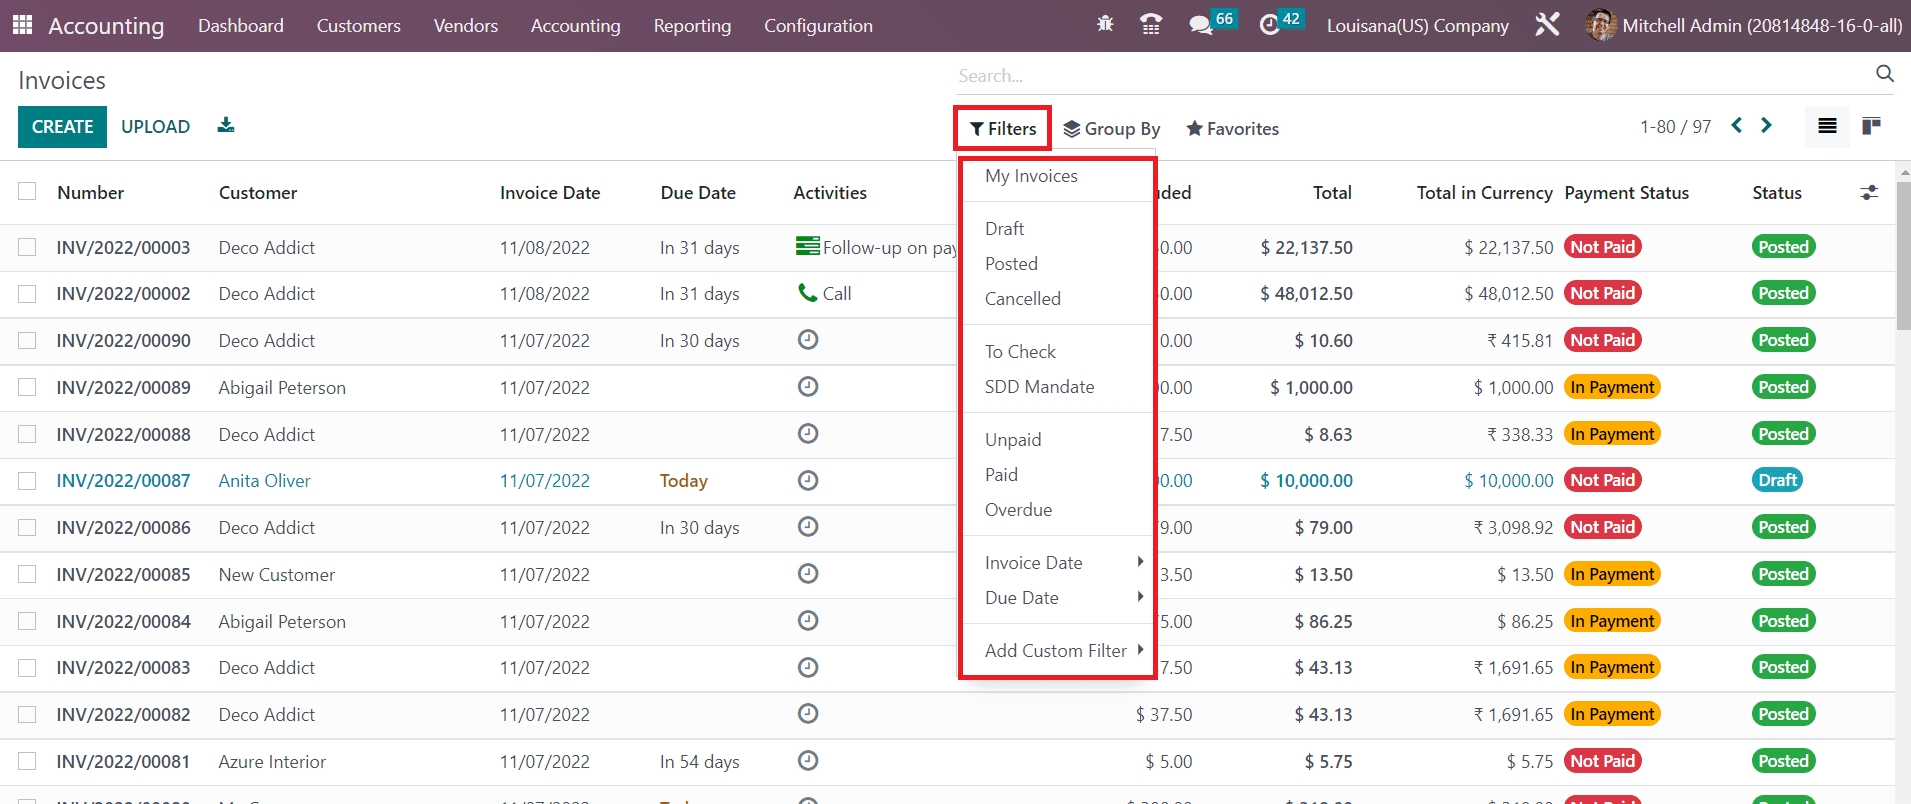This screenshot has height=804, width=1911.
Task: Go to next page arrow
Action: pos(1766,126)
